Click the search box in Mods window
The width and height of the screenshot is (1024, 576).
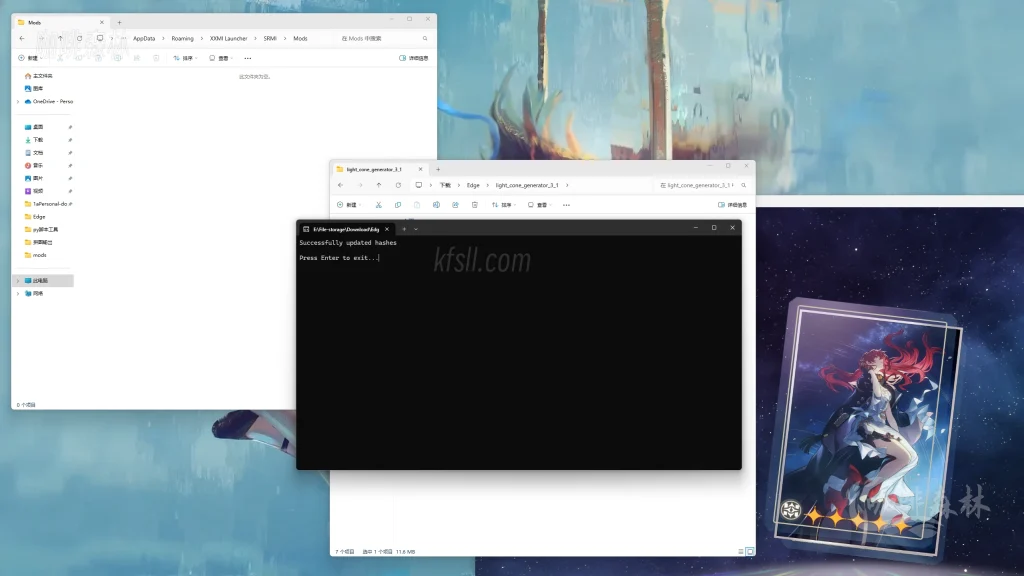click(385, 38)
